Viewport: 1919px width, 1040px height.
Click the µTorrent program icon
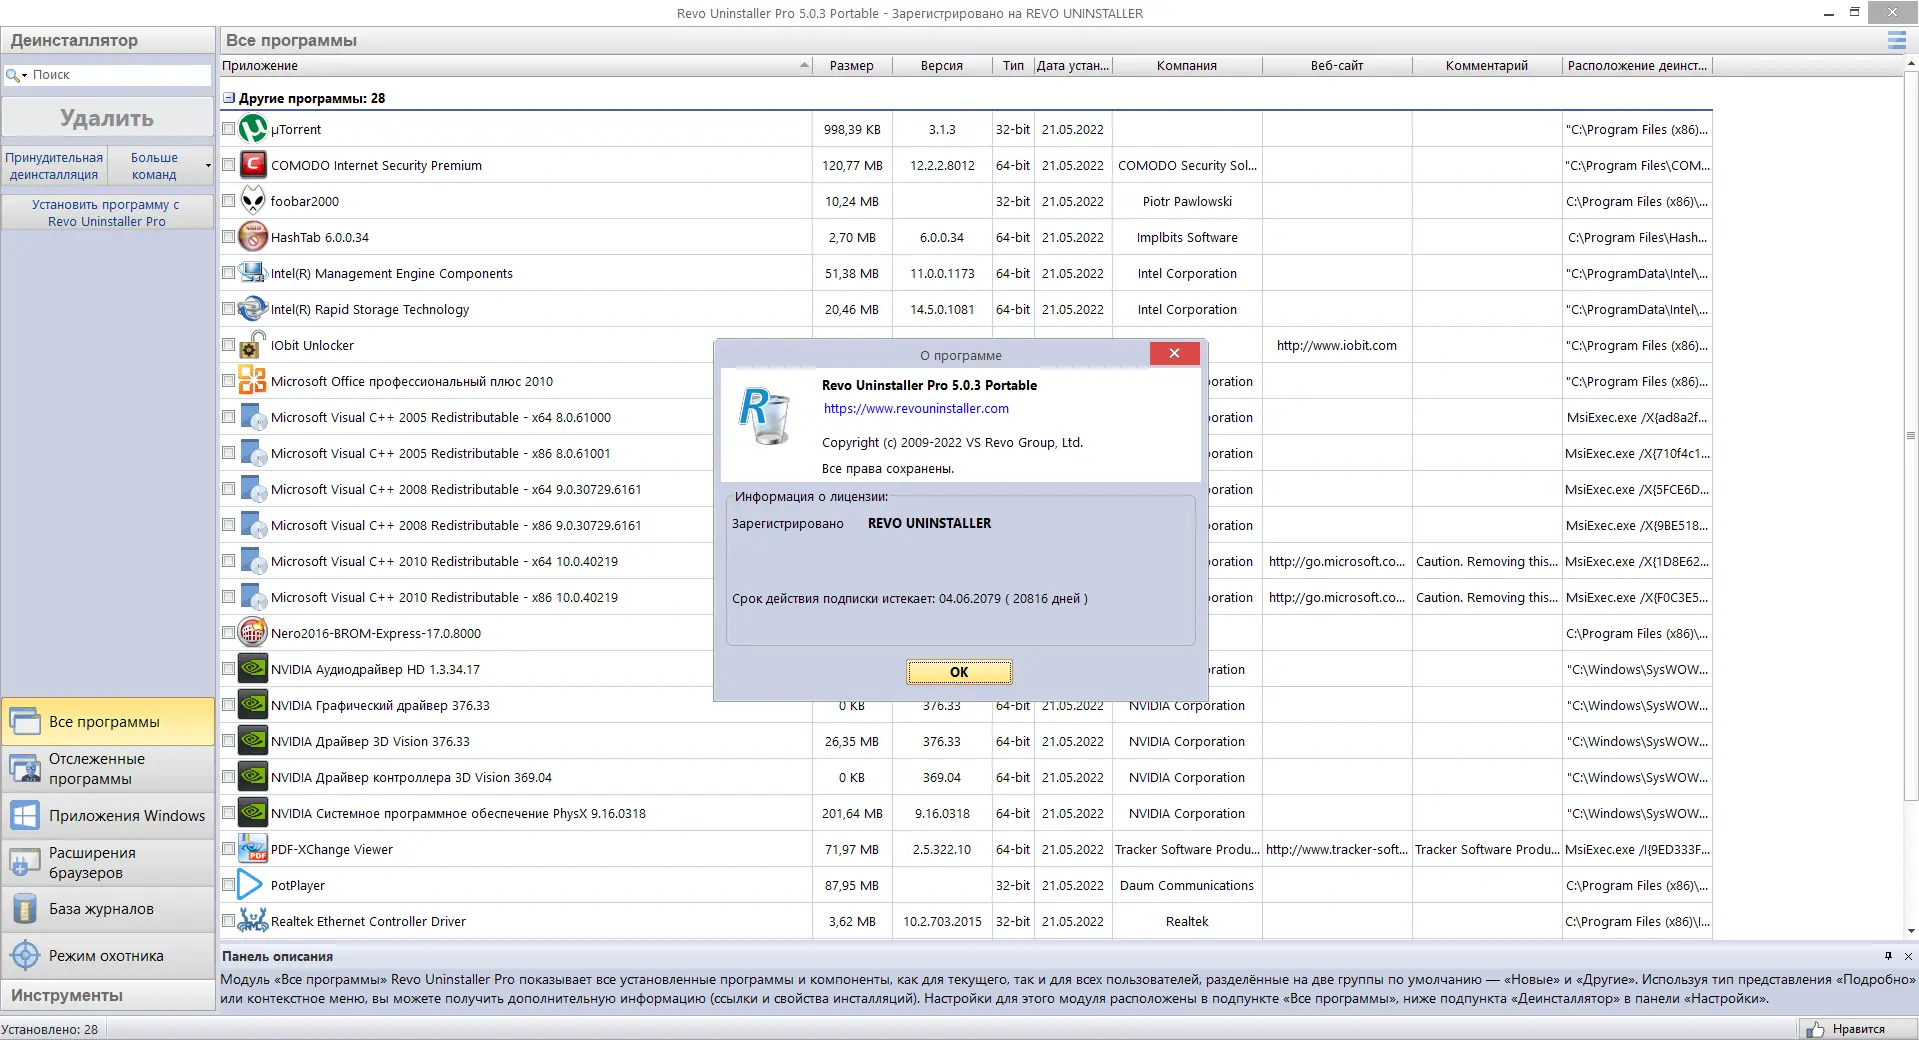pos(253,129)
